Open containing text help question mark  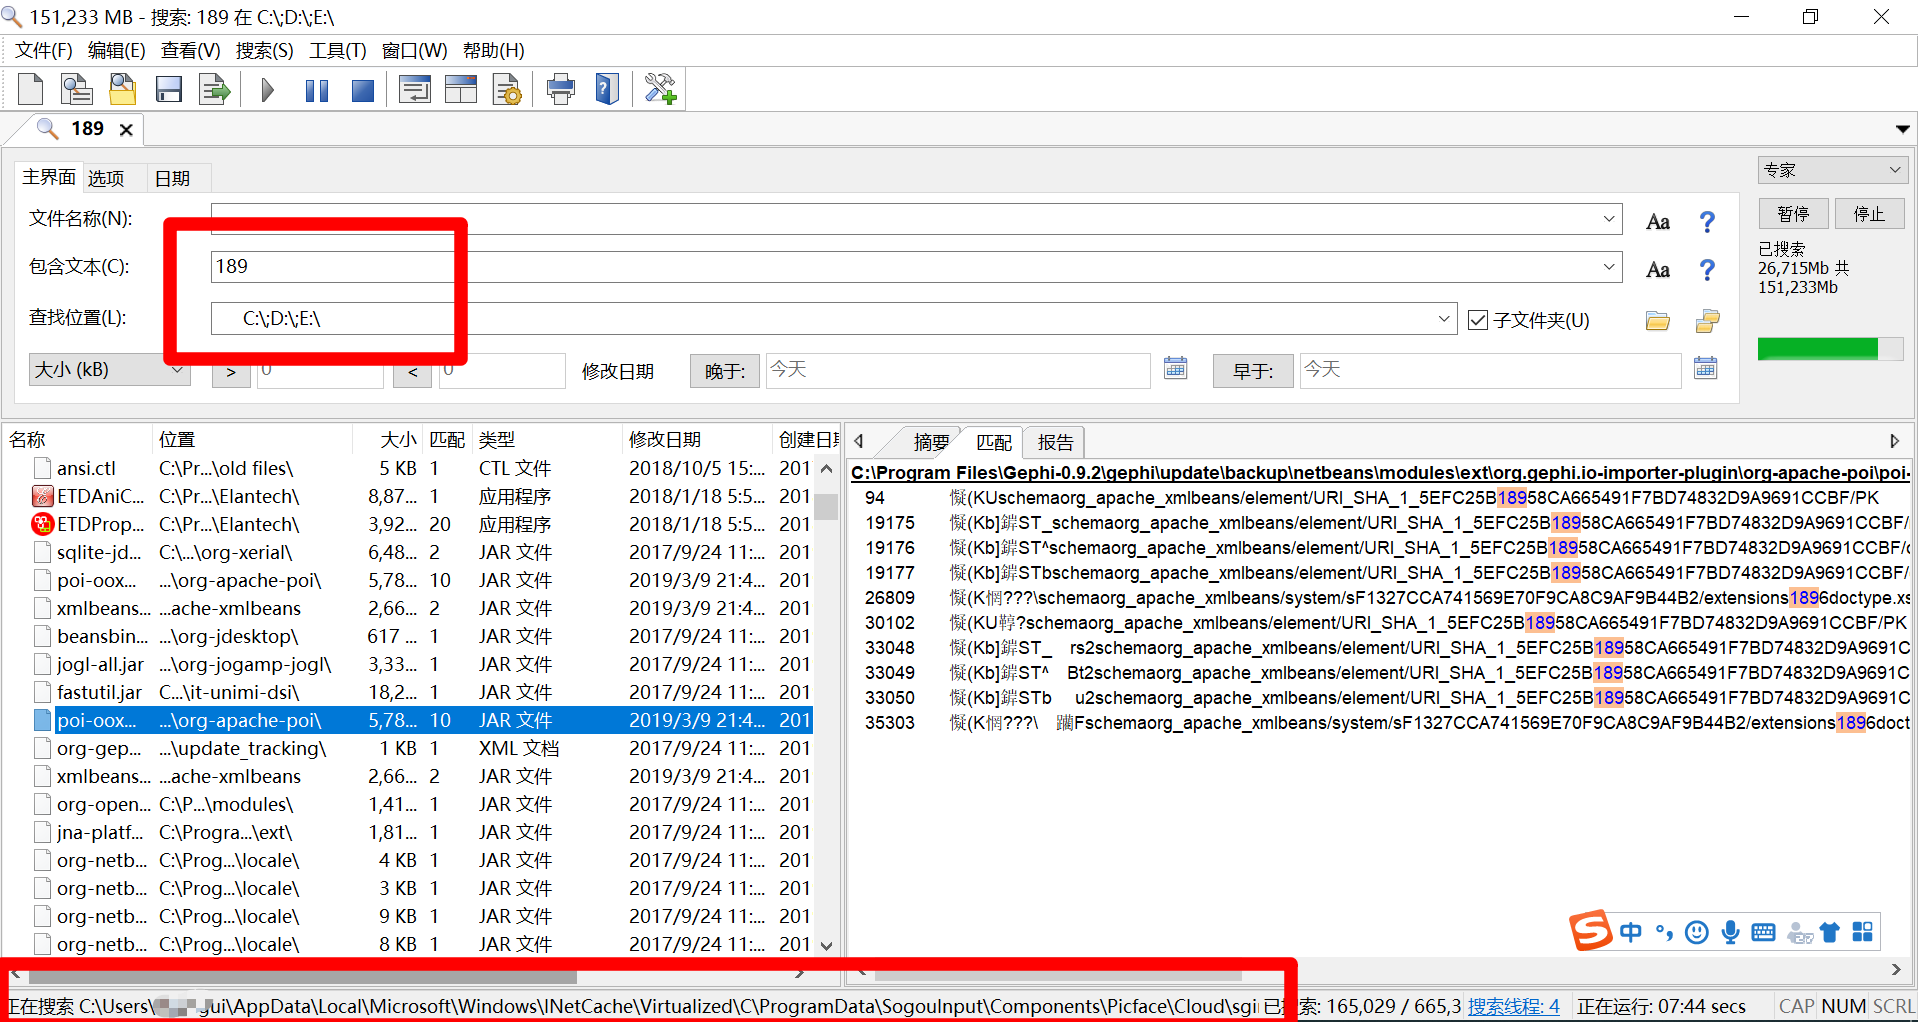1707,270
